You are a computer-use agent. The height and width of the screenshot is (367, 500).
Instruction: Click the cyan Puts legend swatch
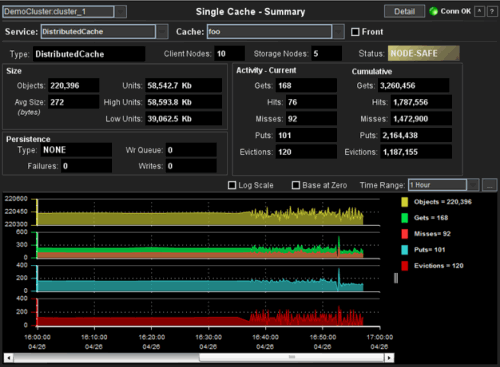(404, 250)
